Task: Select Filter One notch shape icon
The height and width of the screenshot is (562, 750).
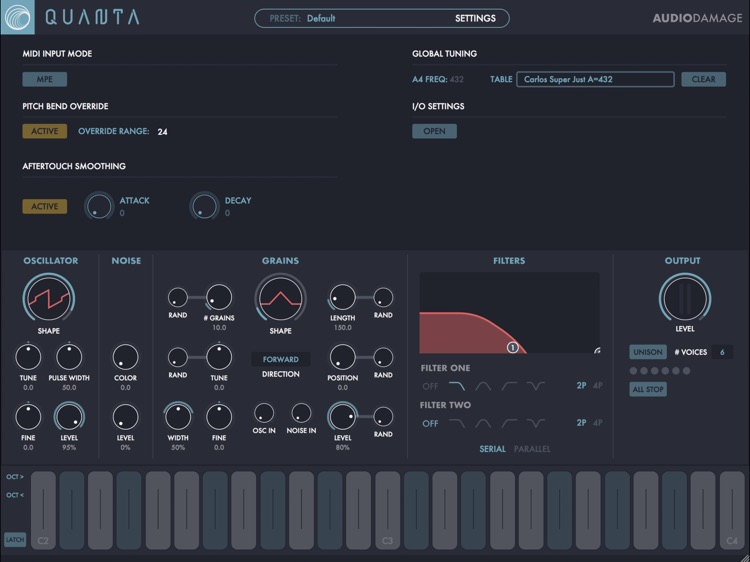Action: pyautogui.click(x=536, y=386)
